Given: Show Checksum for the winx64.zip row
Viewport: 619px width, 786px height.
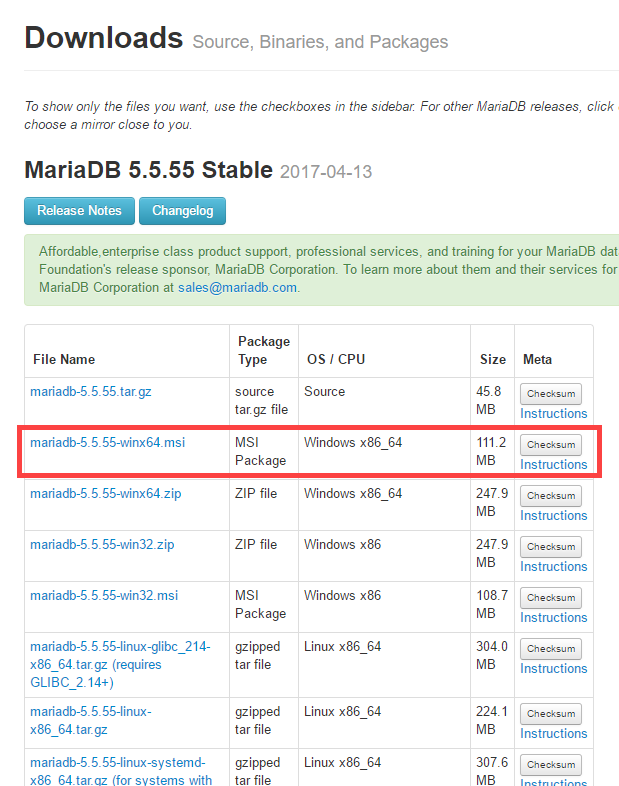Looking at the screenshot, I should pos(551,496).
